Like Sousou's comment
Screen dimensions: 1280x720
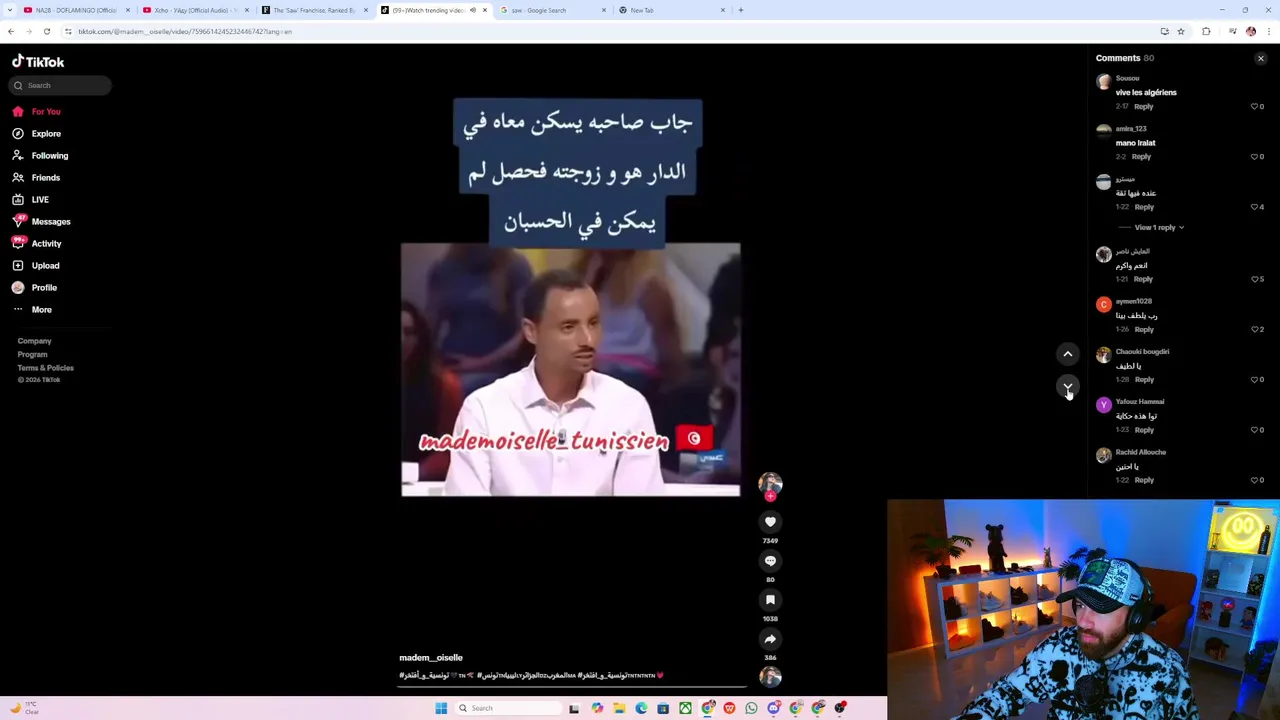click(x=1255, y=107)
